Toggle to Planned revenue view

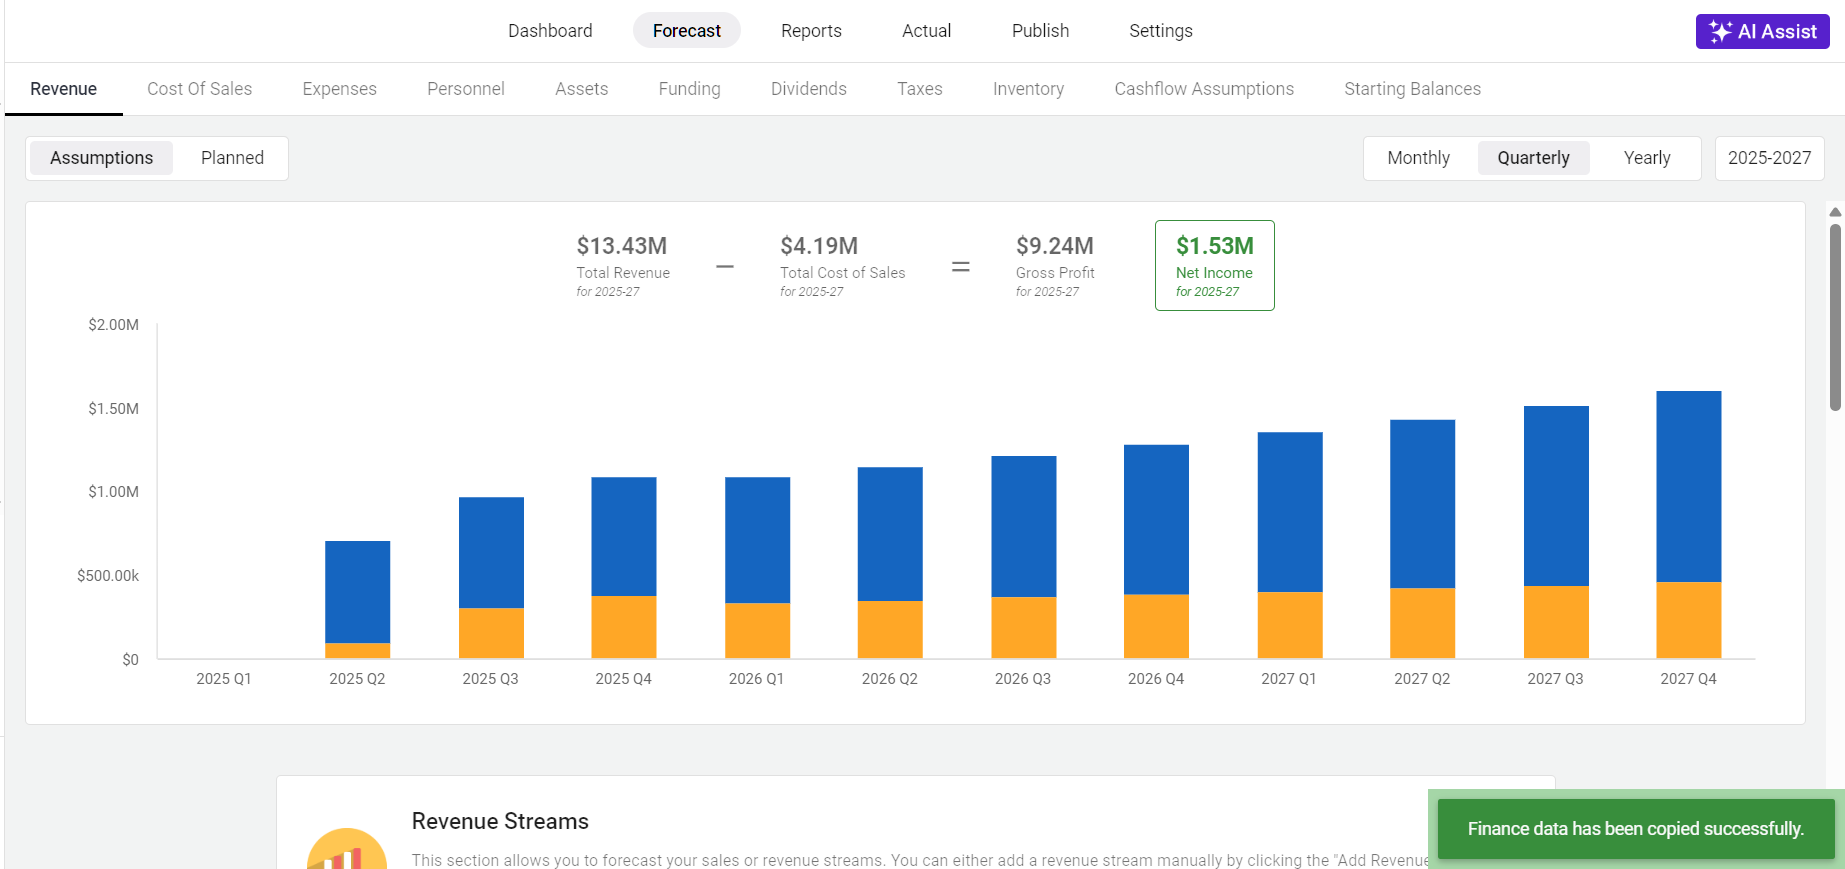coord(232,158)
